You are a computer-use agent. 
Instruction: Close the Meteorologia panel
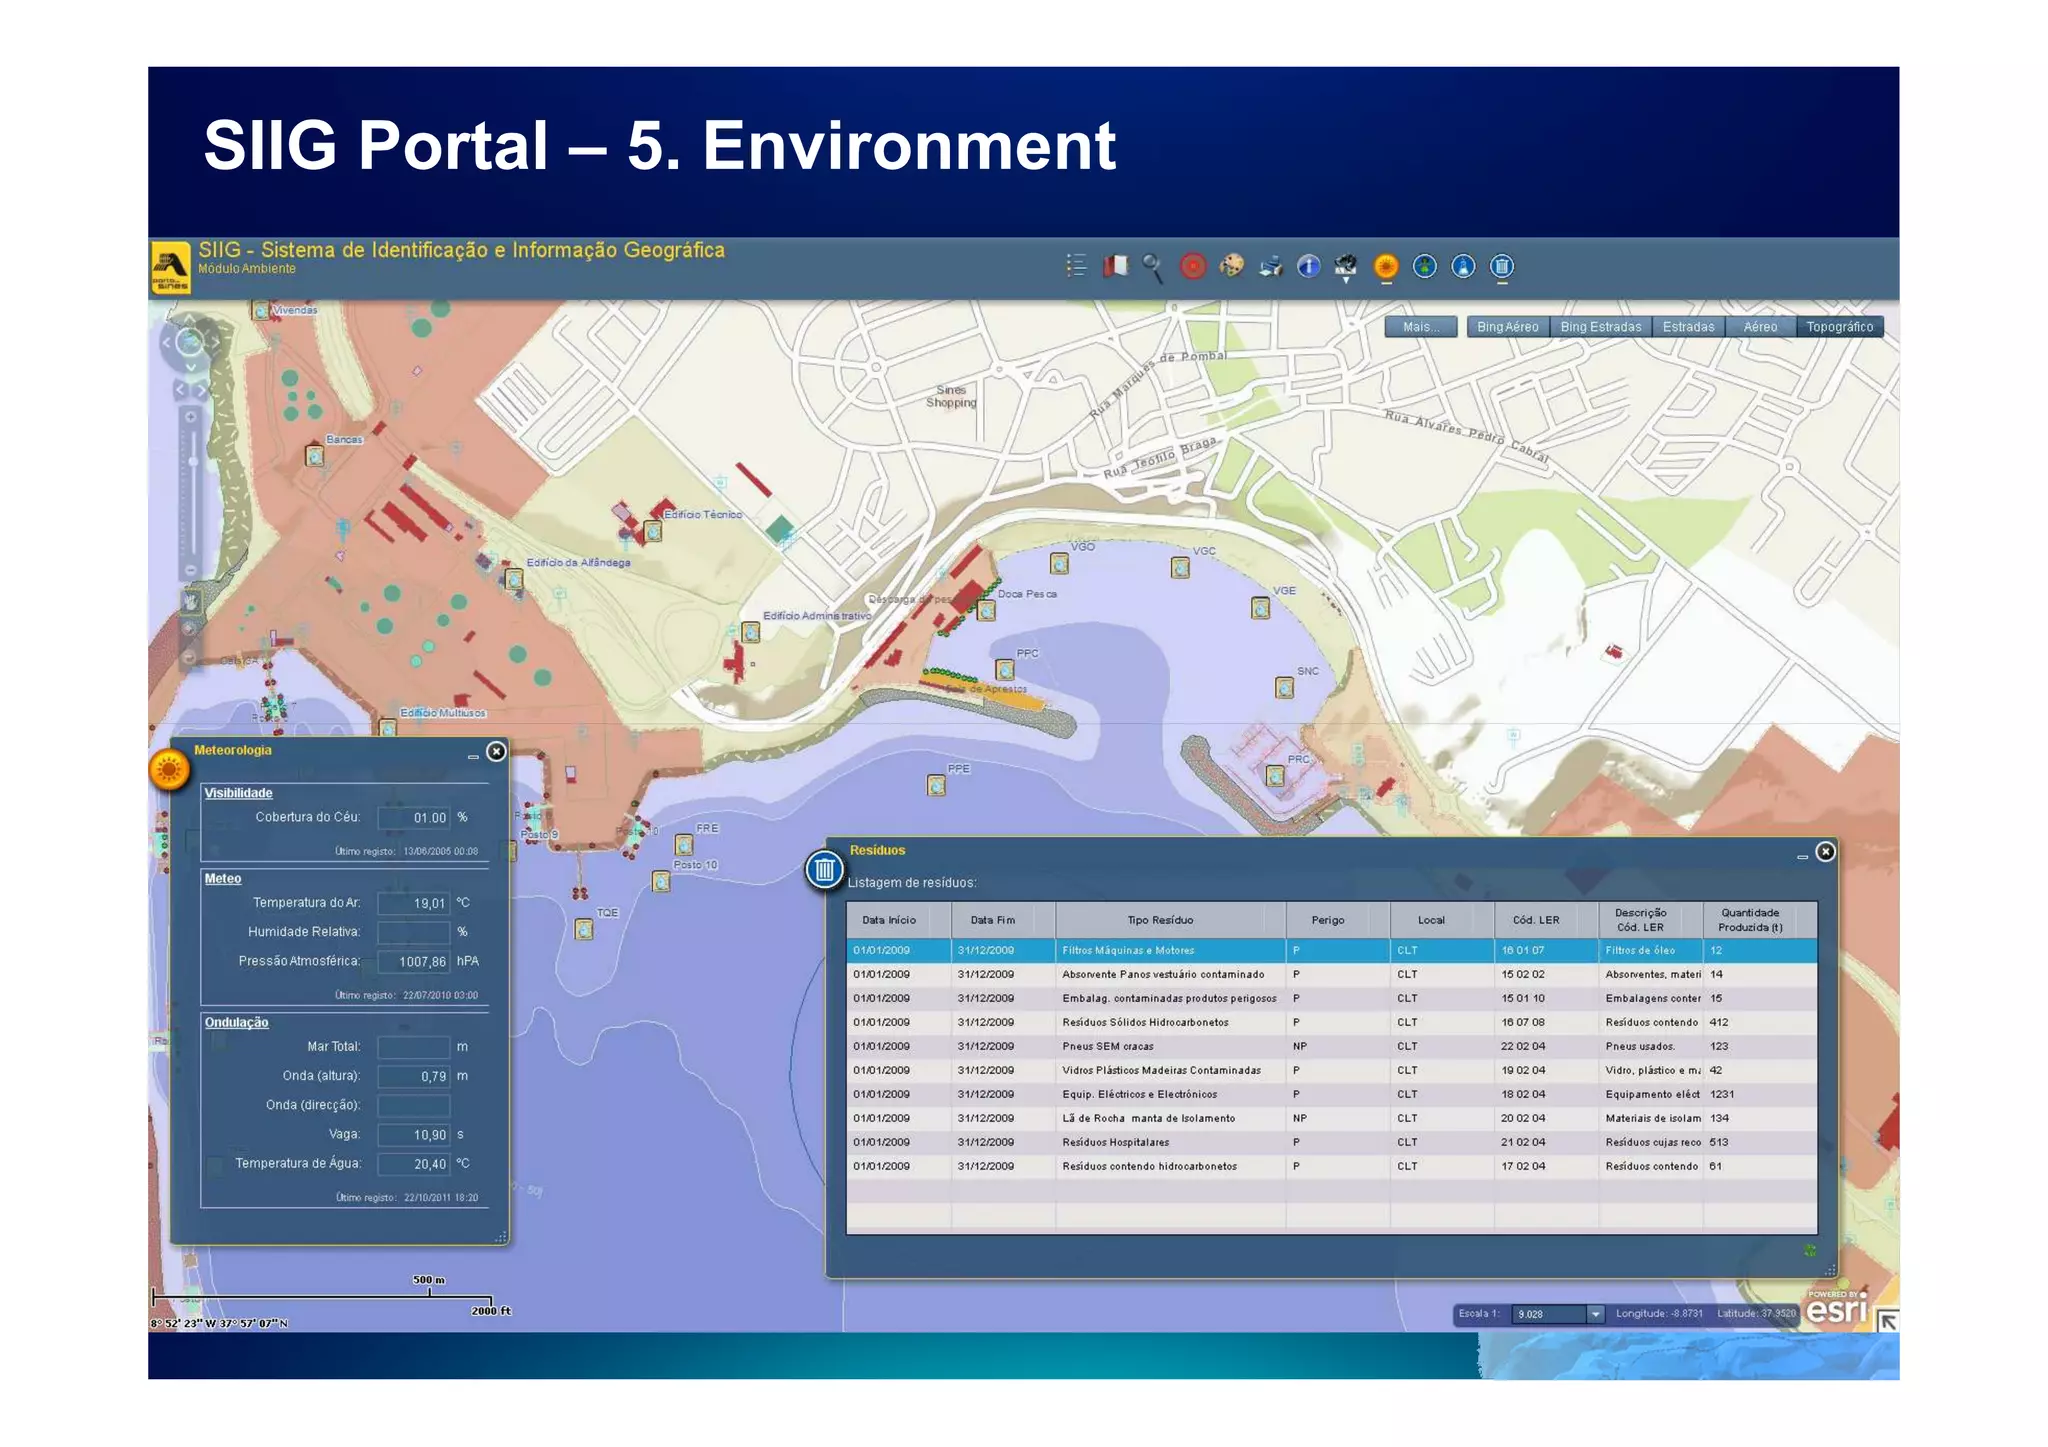tap(496, 752)
